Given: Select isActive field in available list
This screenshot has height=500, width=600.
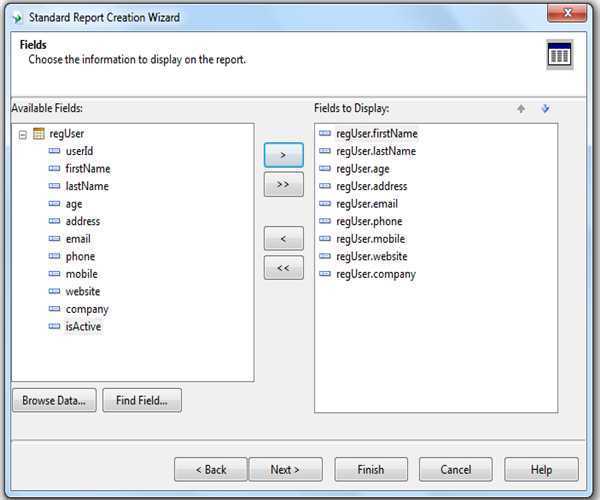Looking at the screenshot, I should coord(83,327).
